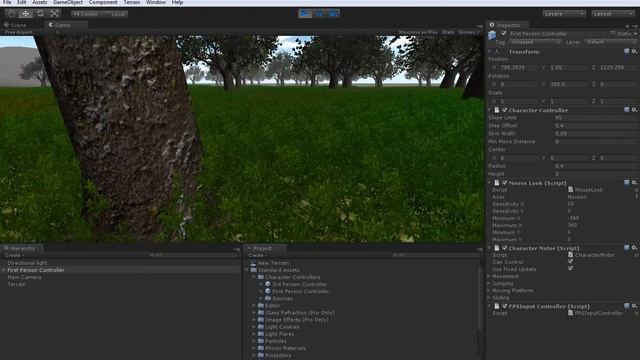Open the Layer Default dropdown
The image size is (640, 360).
click(611, 42)
